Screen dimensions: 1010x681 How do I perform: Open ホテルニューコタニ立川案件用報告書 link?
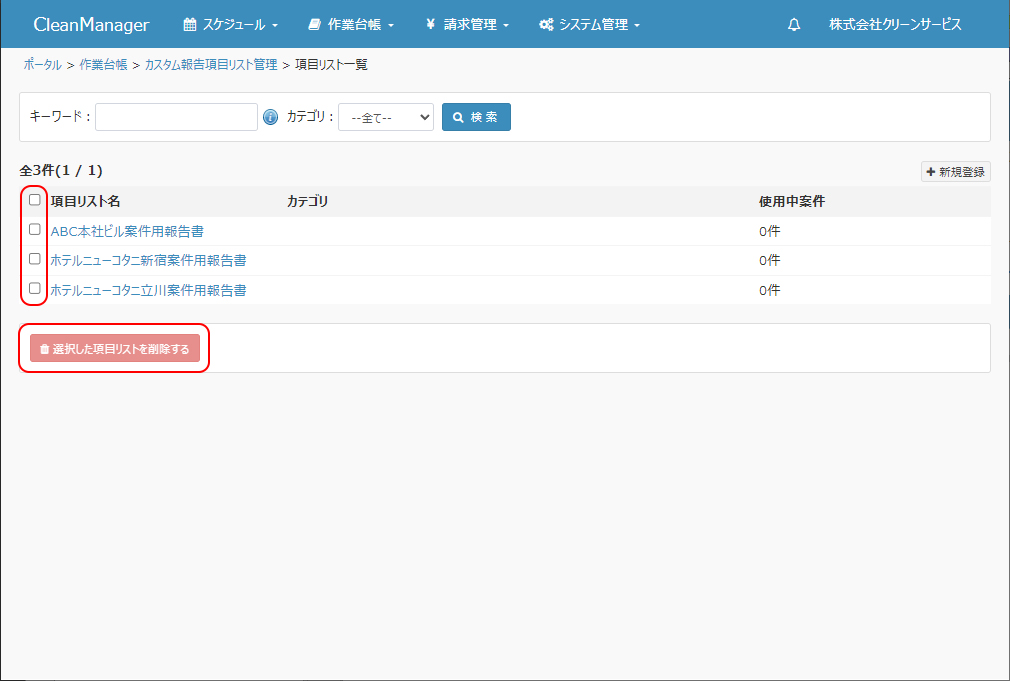tap(148, 290)
